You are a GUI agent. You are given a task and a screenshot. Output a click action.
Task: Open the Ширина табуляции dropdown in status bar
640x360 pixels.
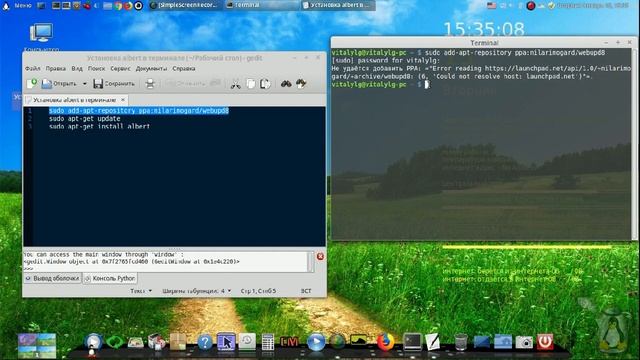coord(197,291)
